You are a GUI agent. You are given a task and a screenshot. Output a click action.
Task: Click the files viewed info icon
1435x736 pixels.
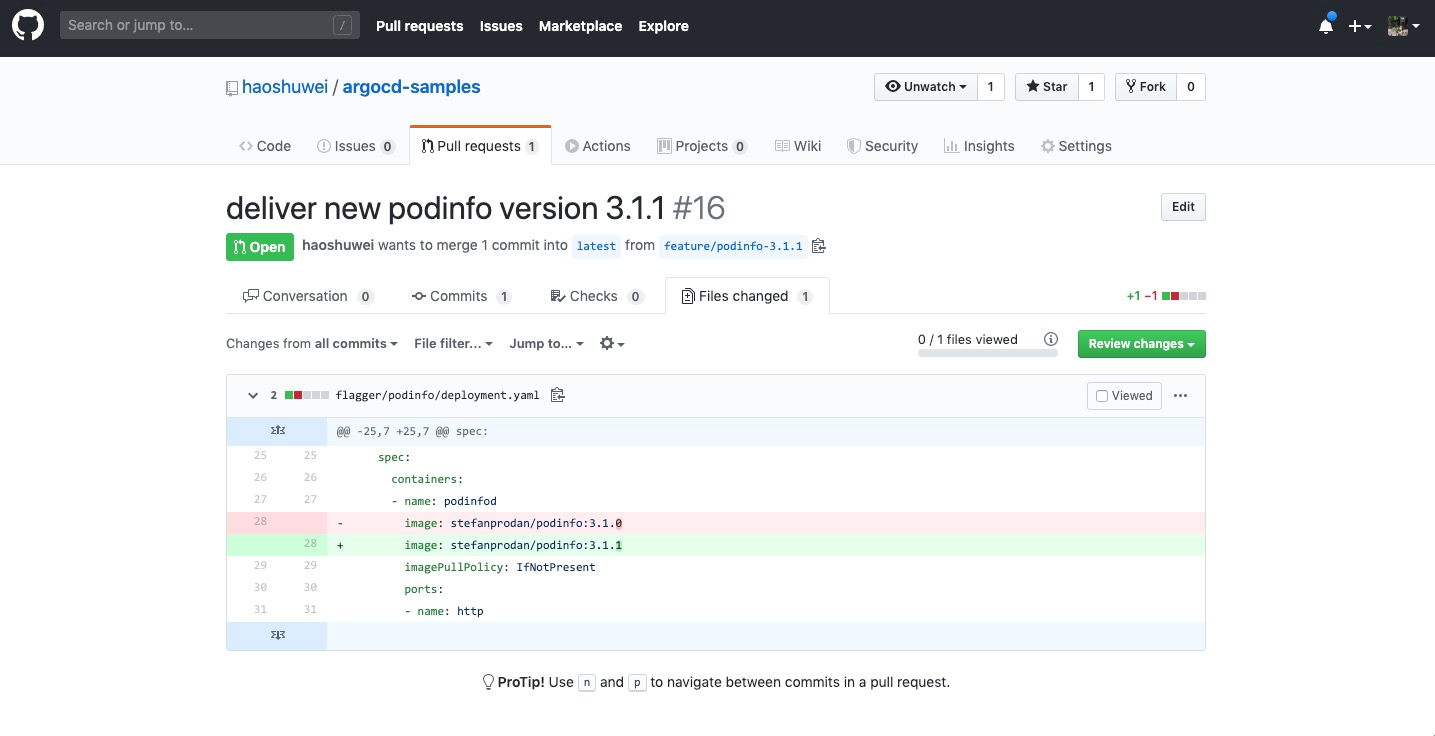click(1051, 339)
